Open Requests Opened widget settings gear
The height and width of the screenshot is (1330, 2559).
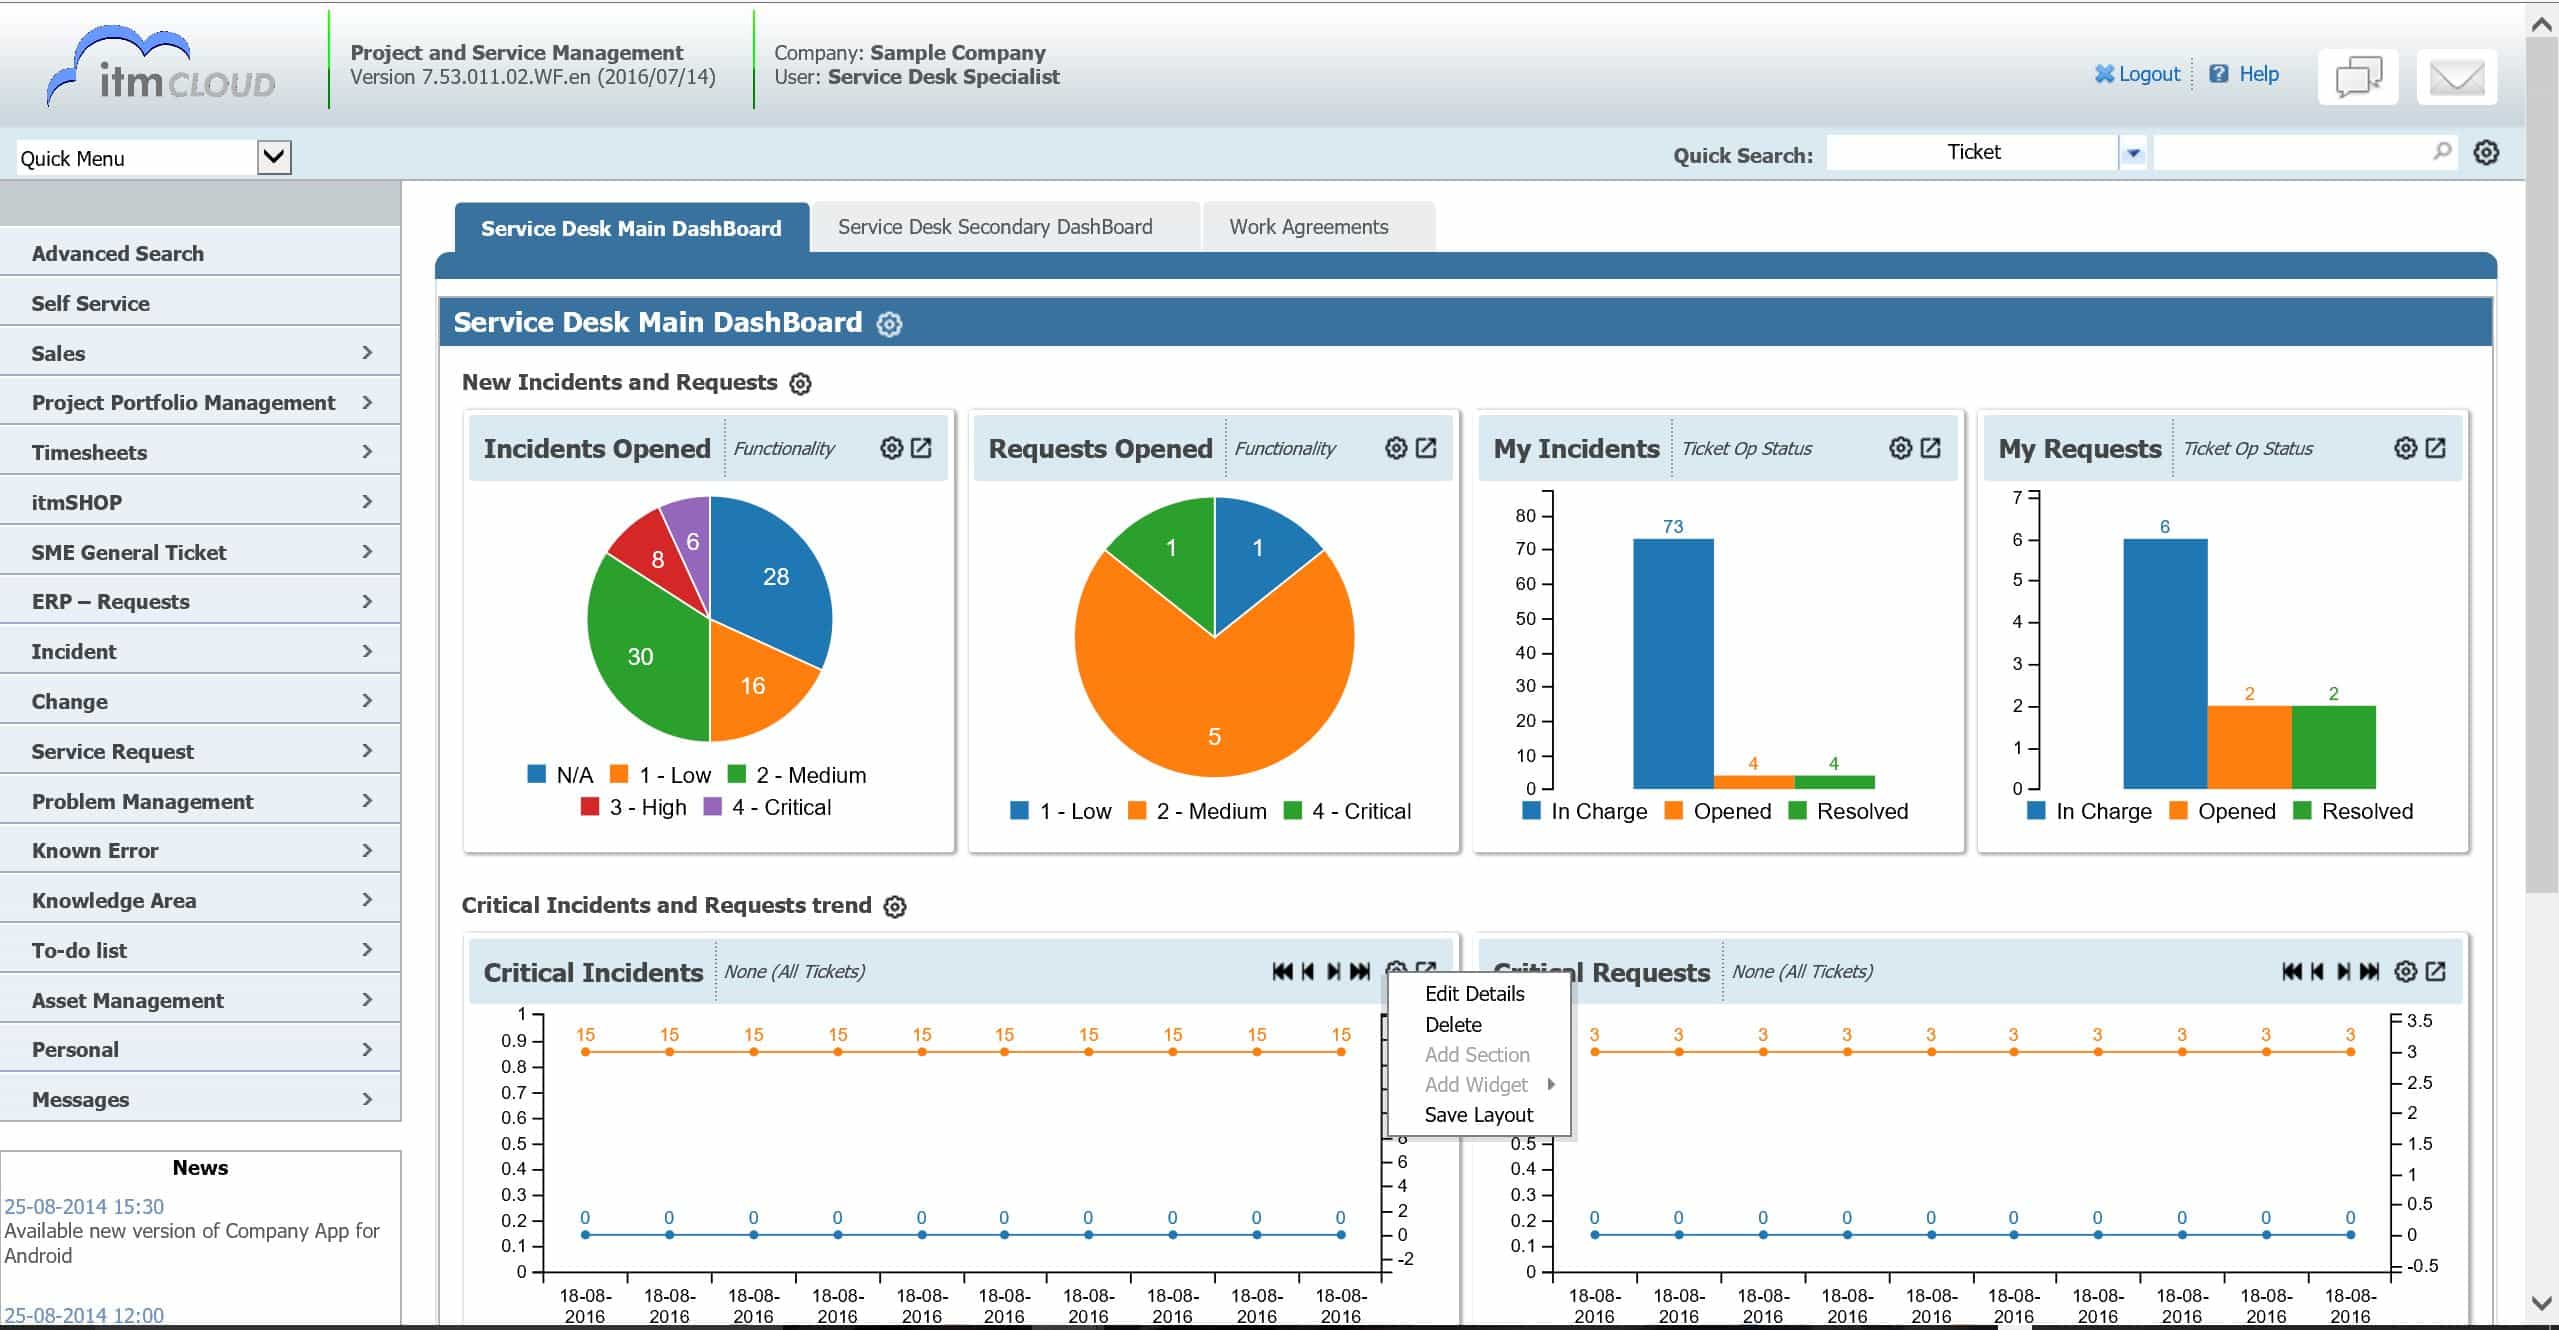[1396, 448]
